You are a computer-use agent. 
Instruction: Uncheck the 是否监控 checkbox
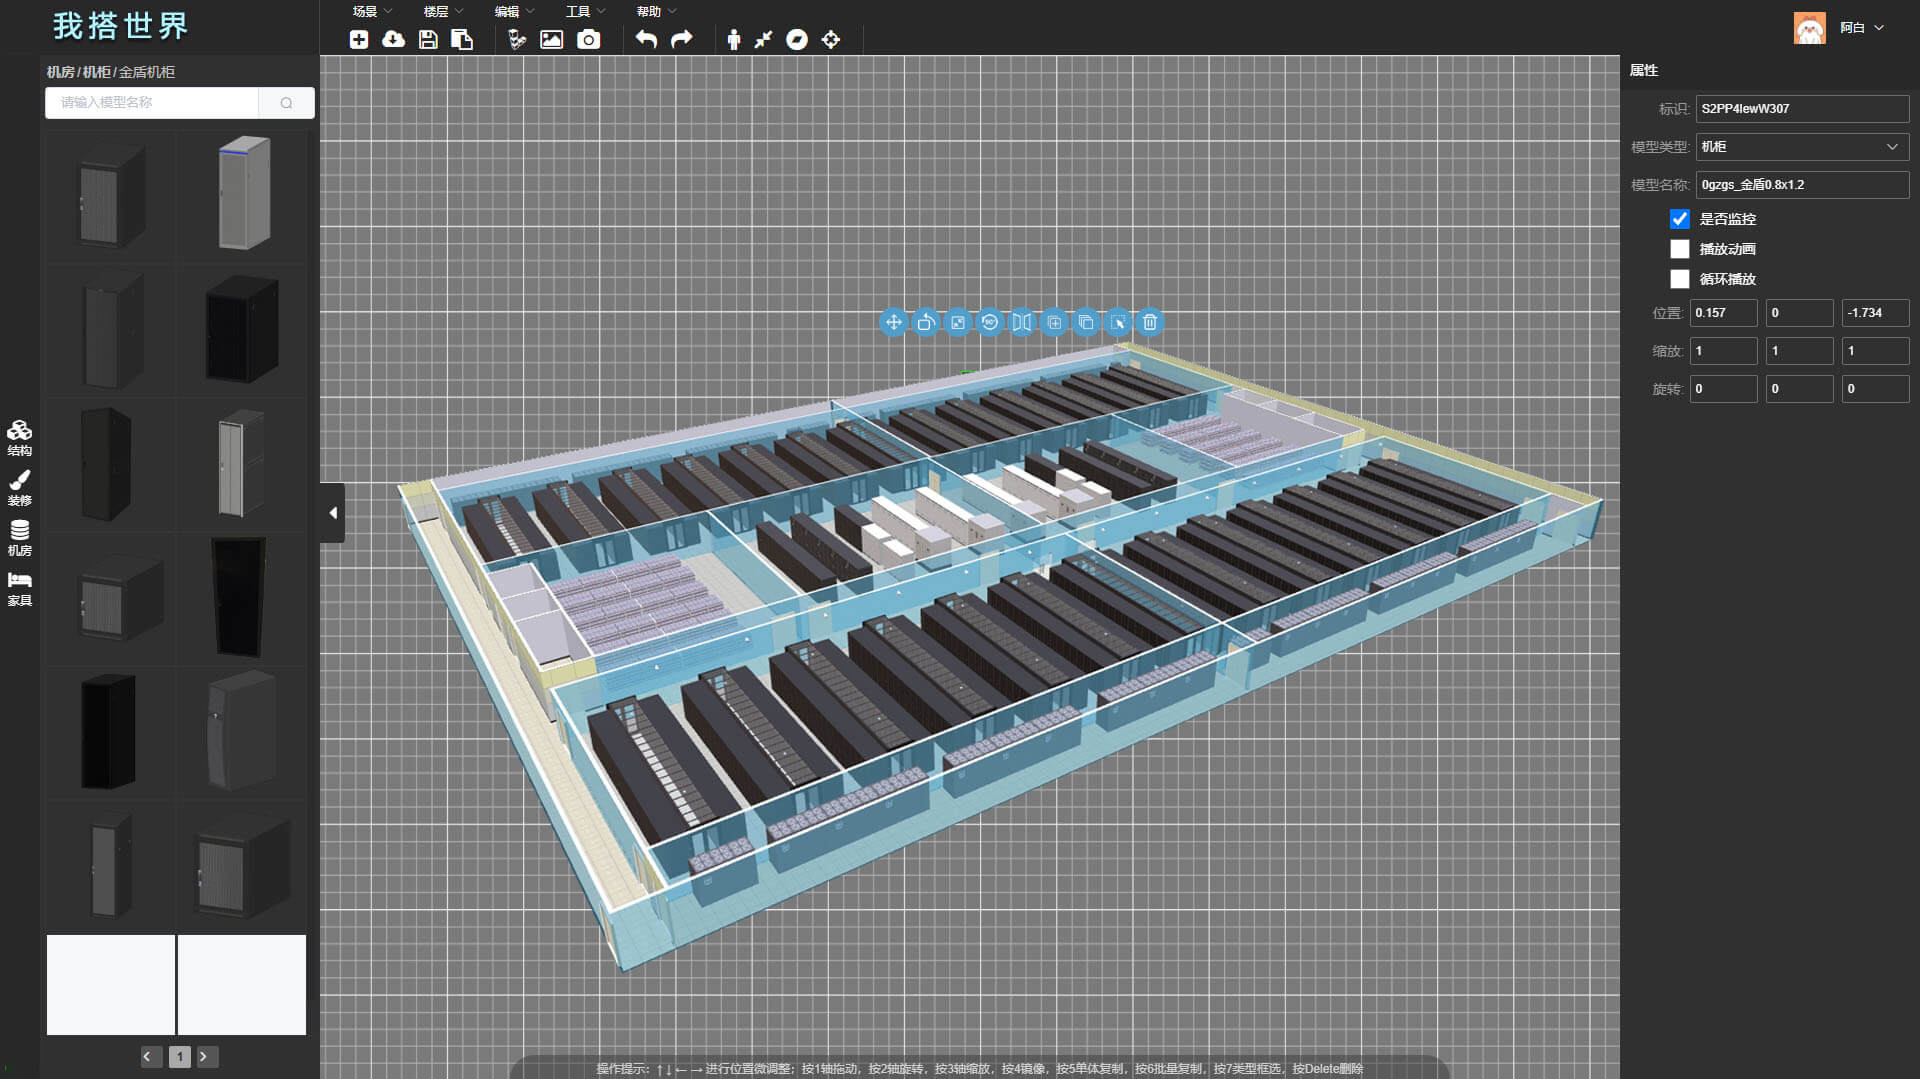[1680, 219]
